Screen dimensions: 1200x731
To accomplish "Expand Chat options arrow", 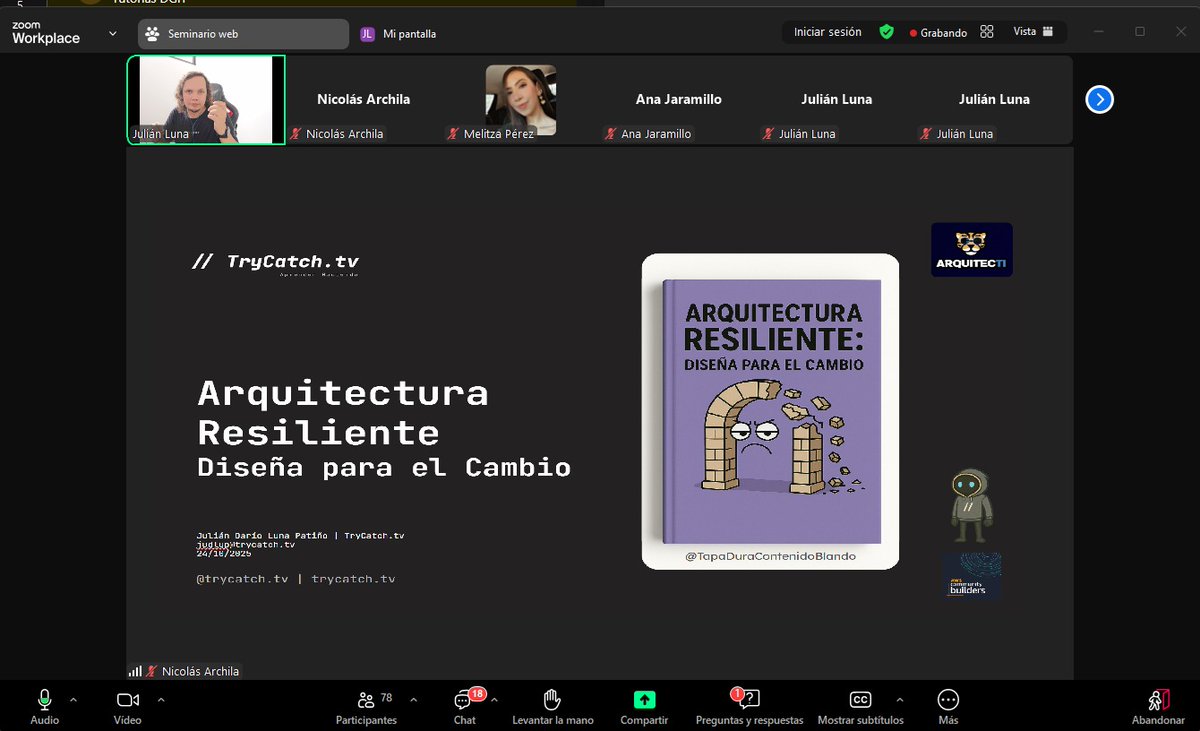I will (494, 700).
